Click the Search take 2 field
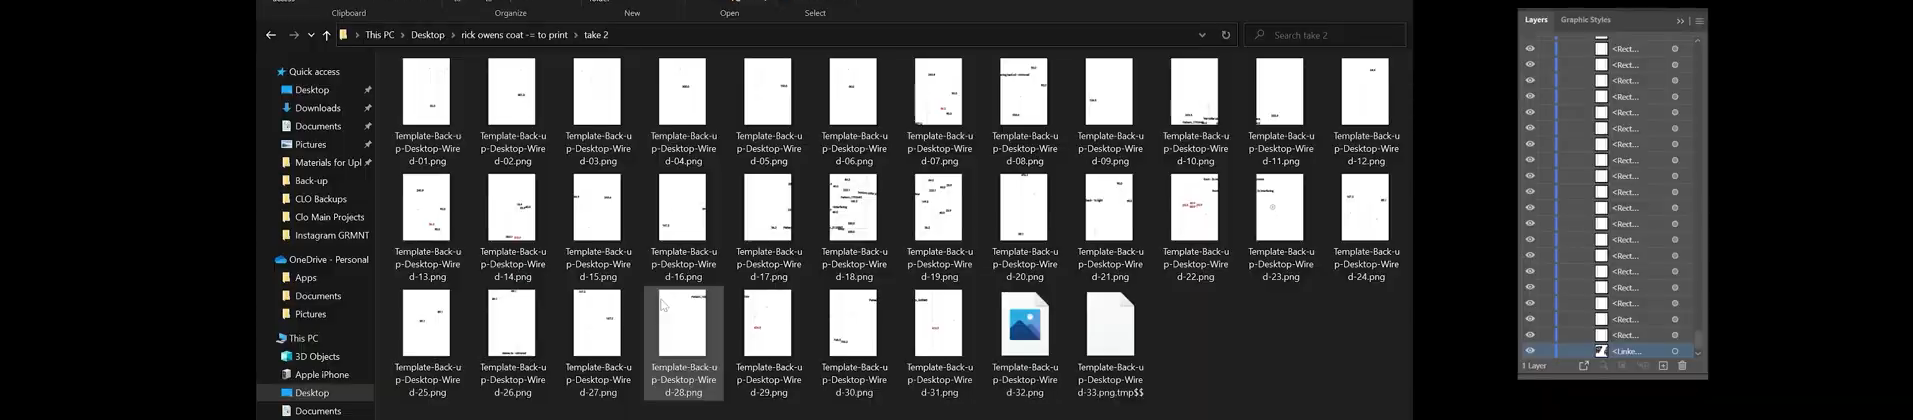The image size is (1913, 420). [x=1325, y=35]
